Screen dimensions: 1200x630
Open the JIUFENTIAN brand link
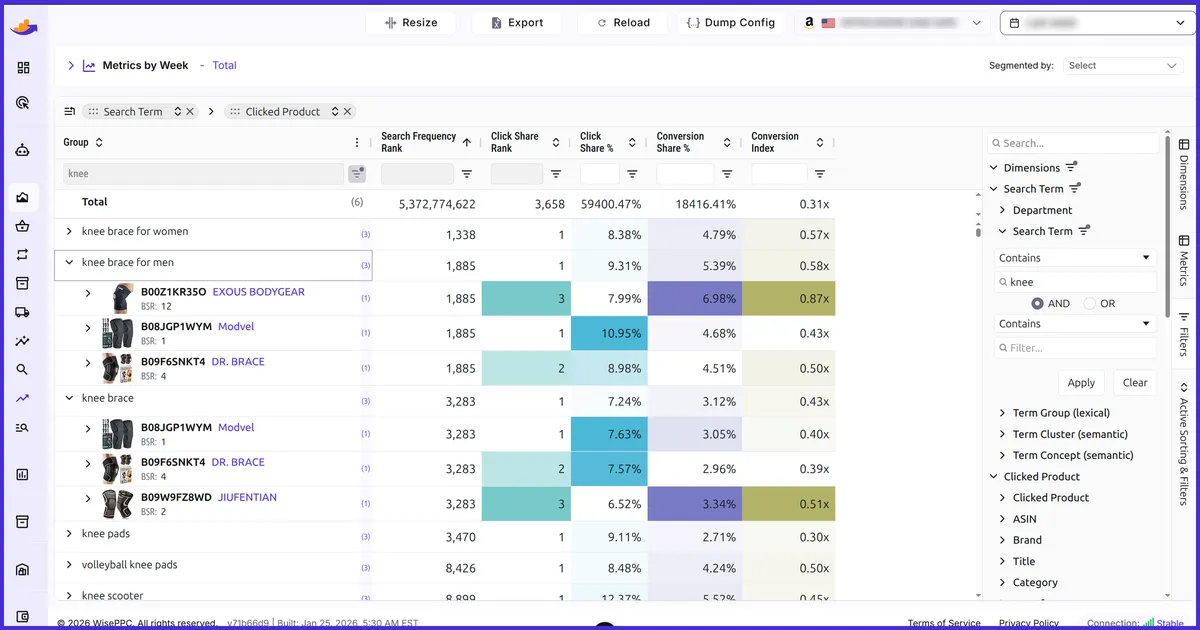(x=245, y=497)
